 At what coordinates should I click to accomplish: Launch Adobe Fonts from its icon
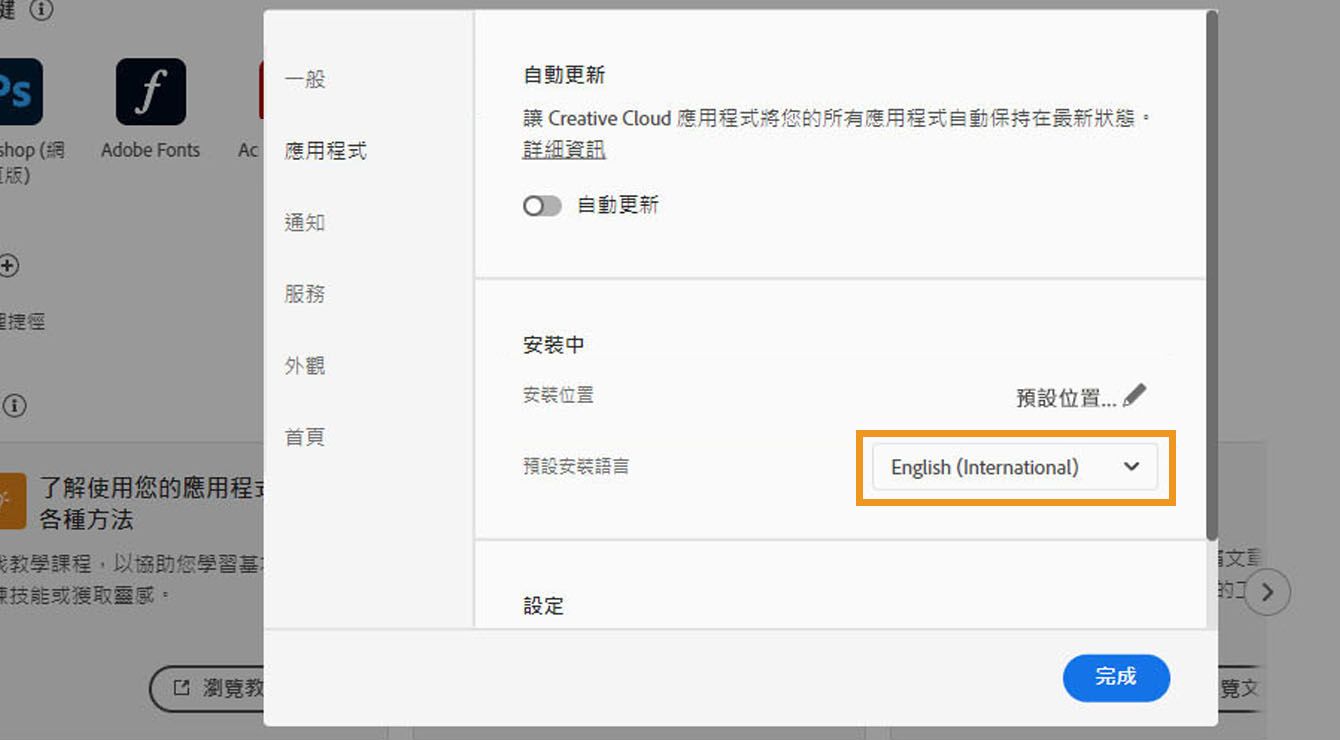tap(150, 91)
